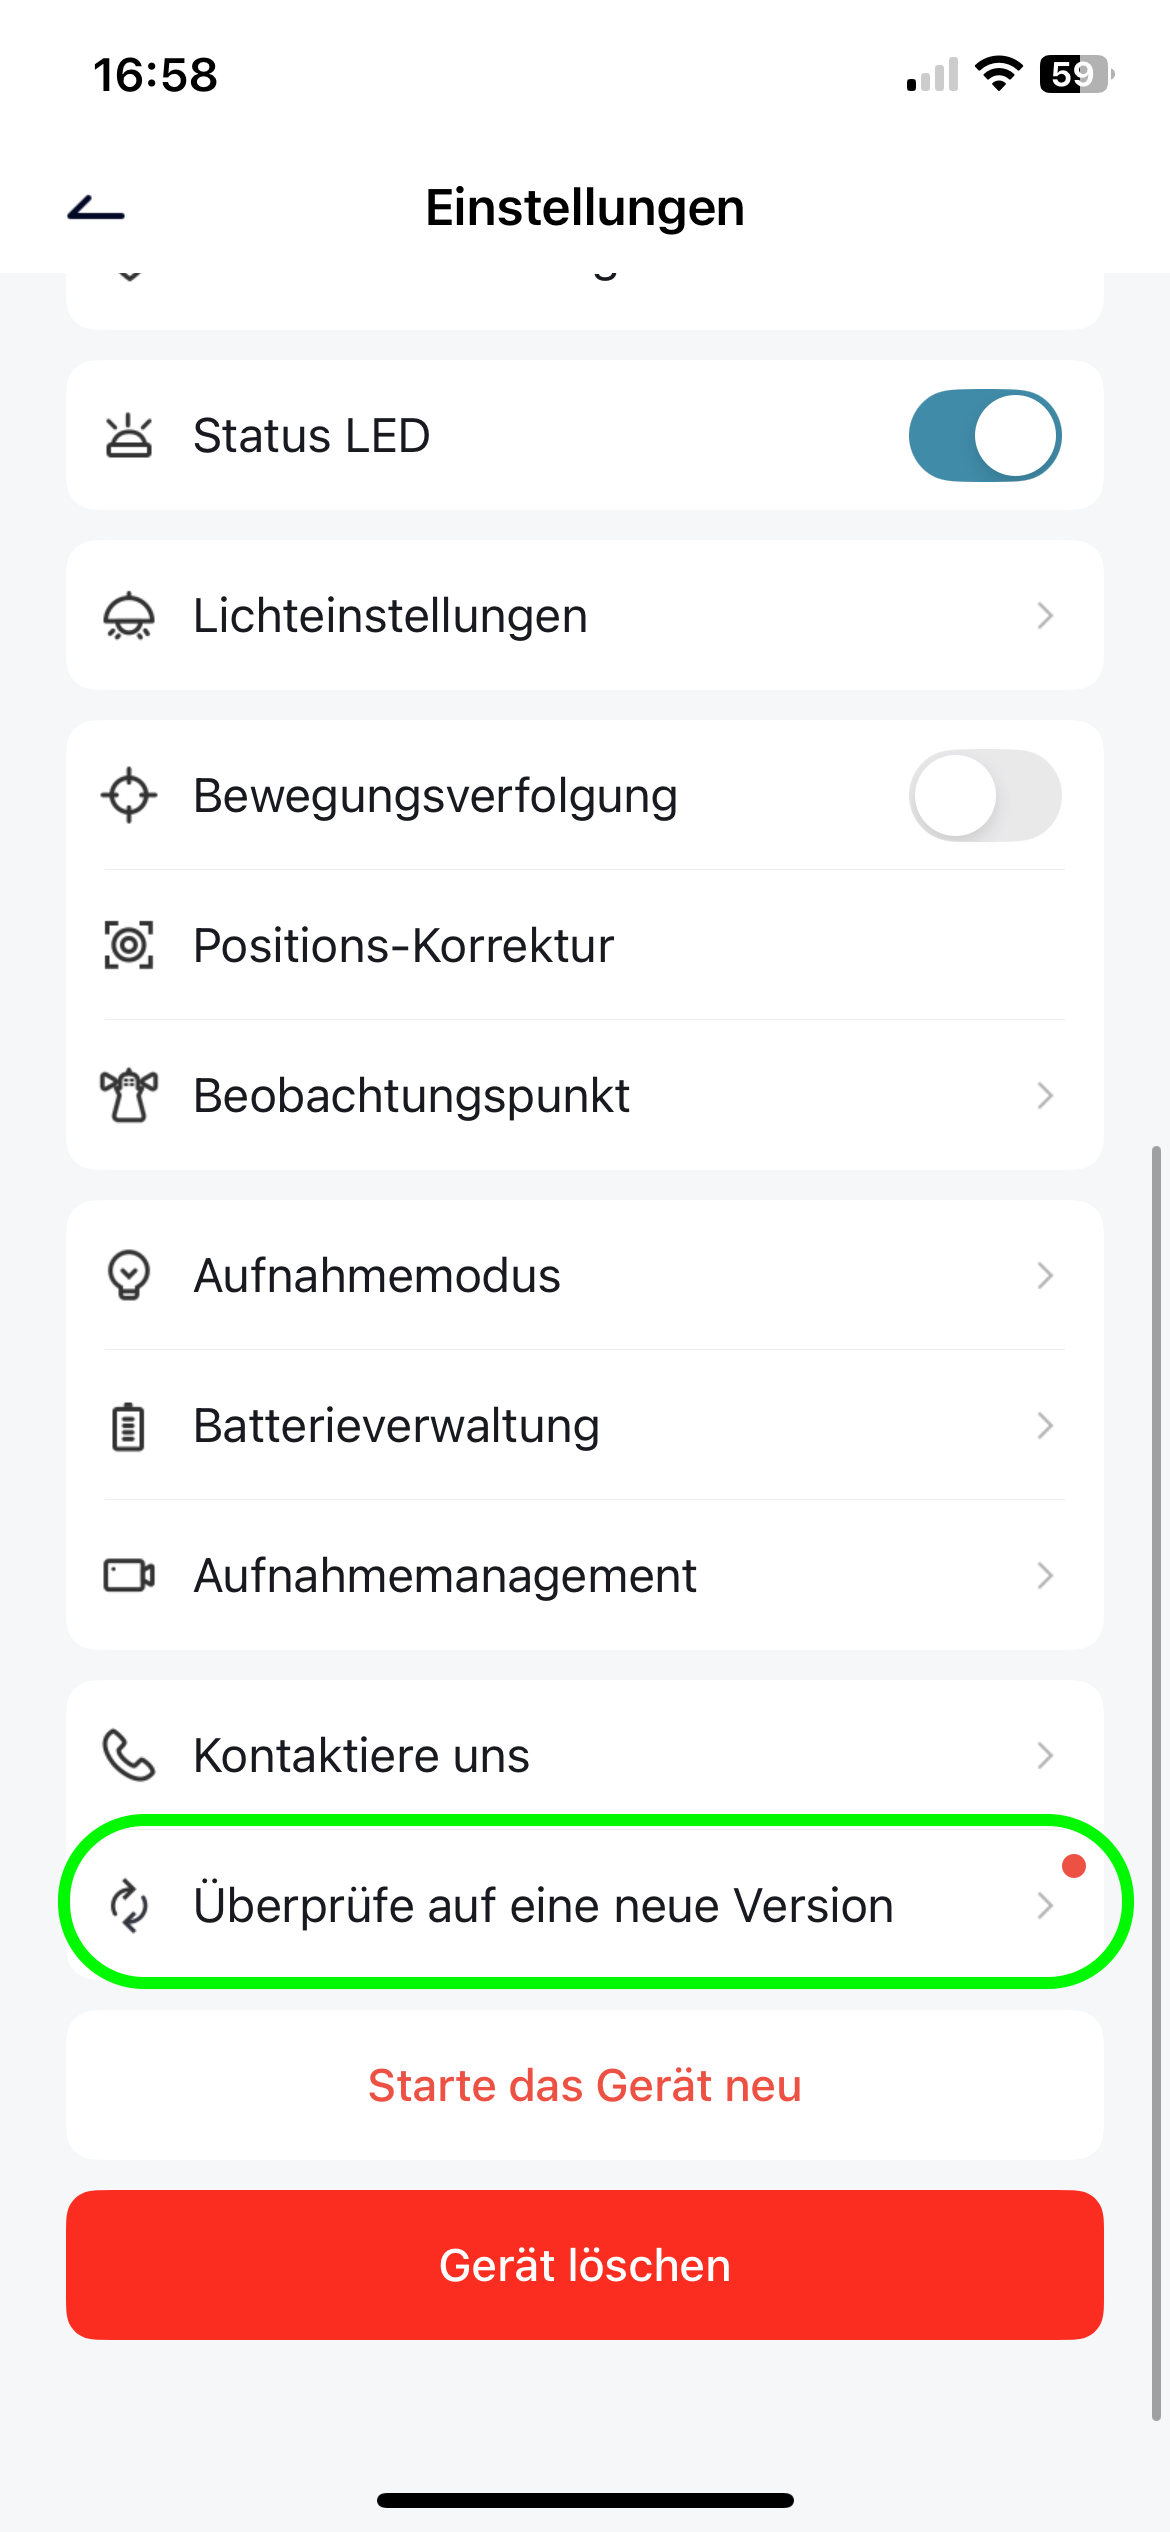Viewport: 1170px width, 2532px height.
Task: Expand Lichteinstellungen via its chevron
Action: (1045, 616)
